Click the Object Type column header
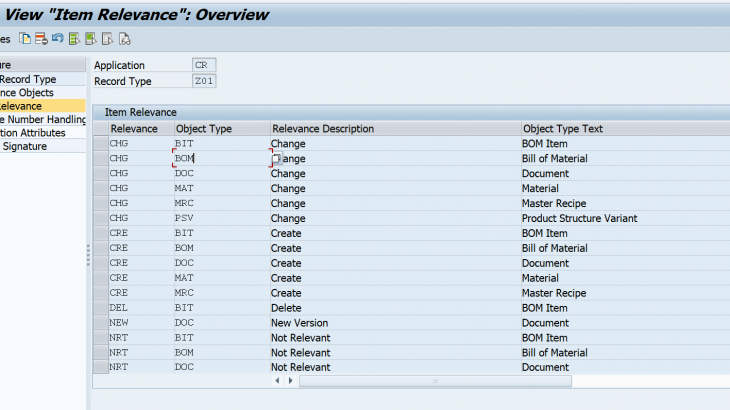The width and height of the screenshot is (730, 410). [x=222, y=128]
